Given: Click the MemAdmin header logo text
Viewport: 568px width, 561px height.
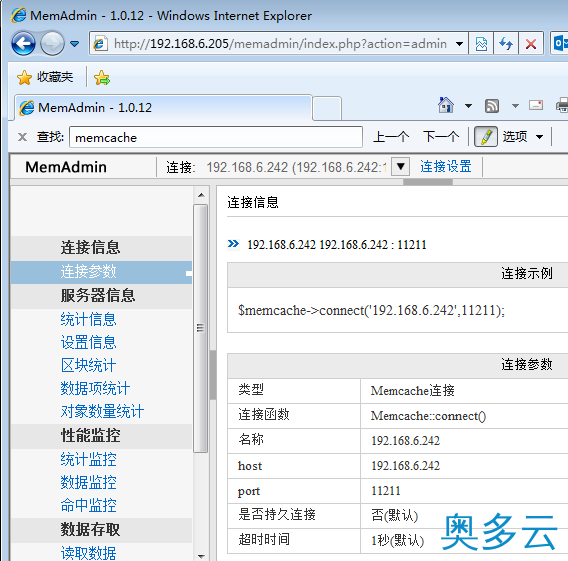Looking at the screenshot, I should tap(66, 167).
